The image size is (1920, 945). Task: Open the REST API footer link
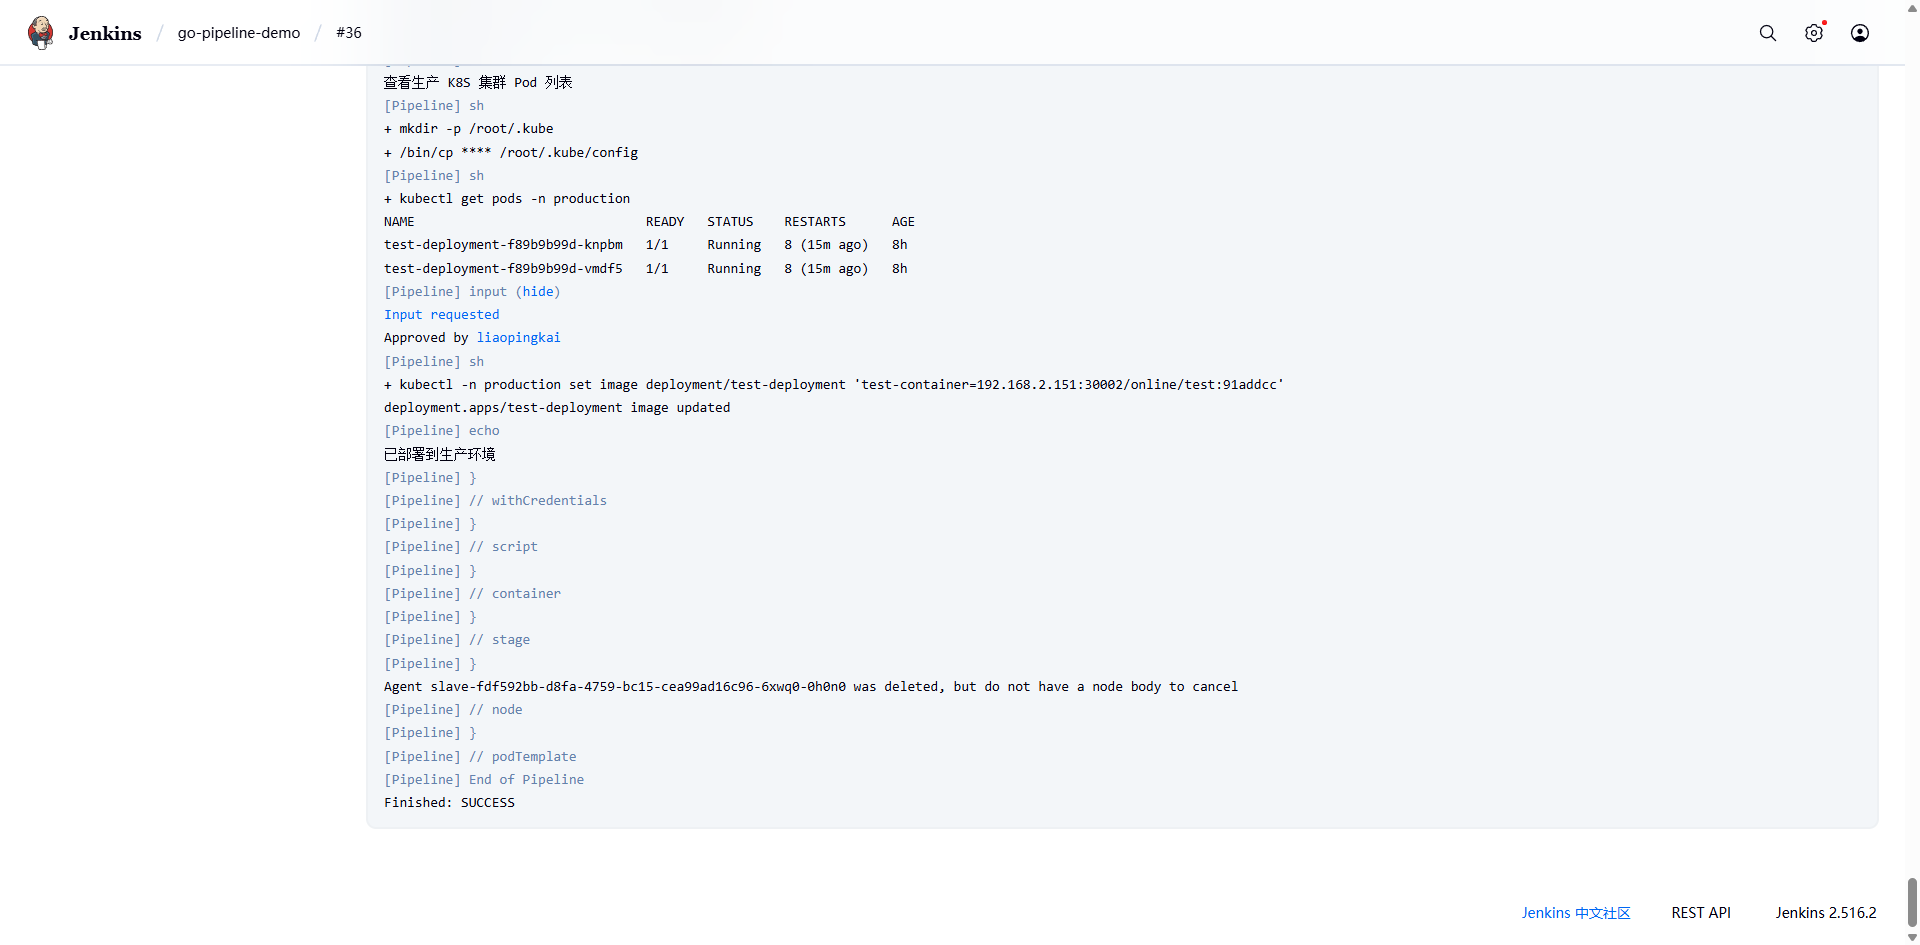[1700, 913]
